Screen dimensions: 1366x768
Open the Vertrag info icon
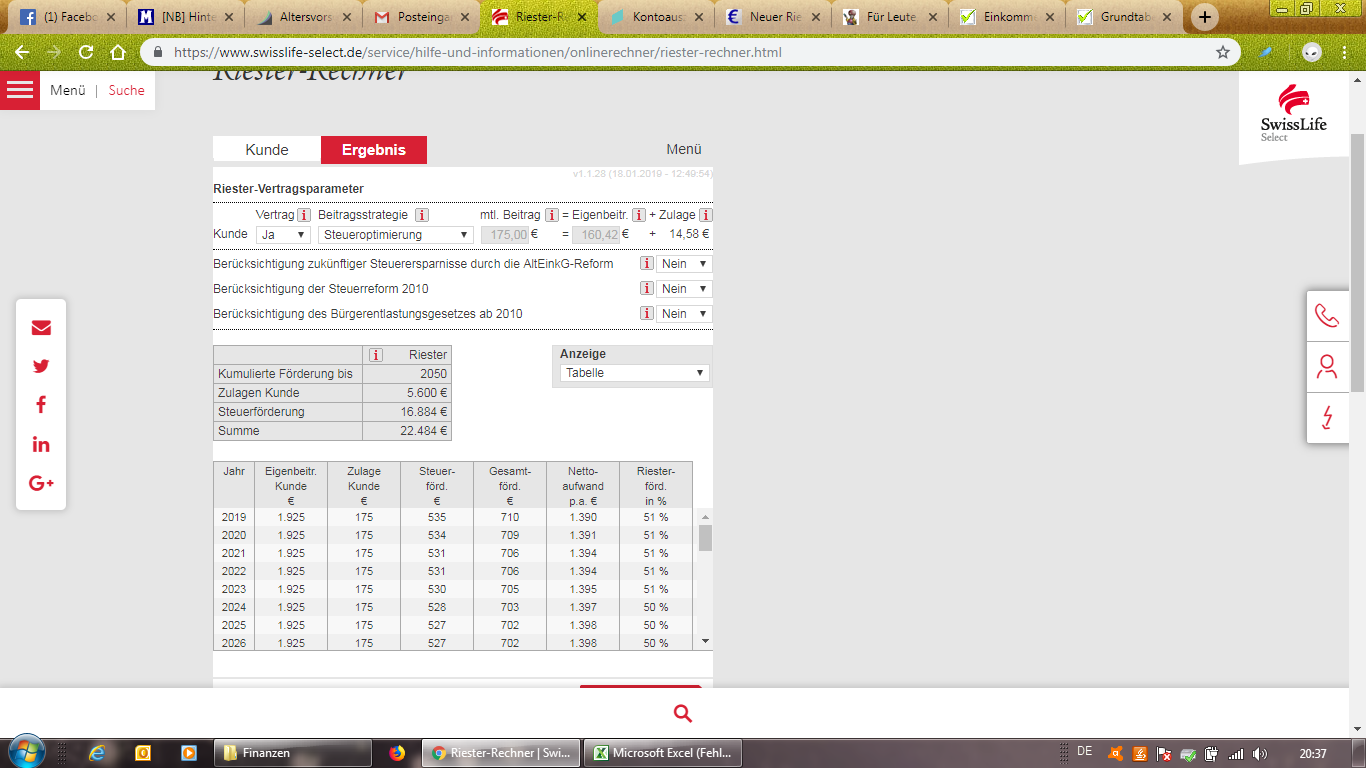(304, 215)
